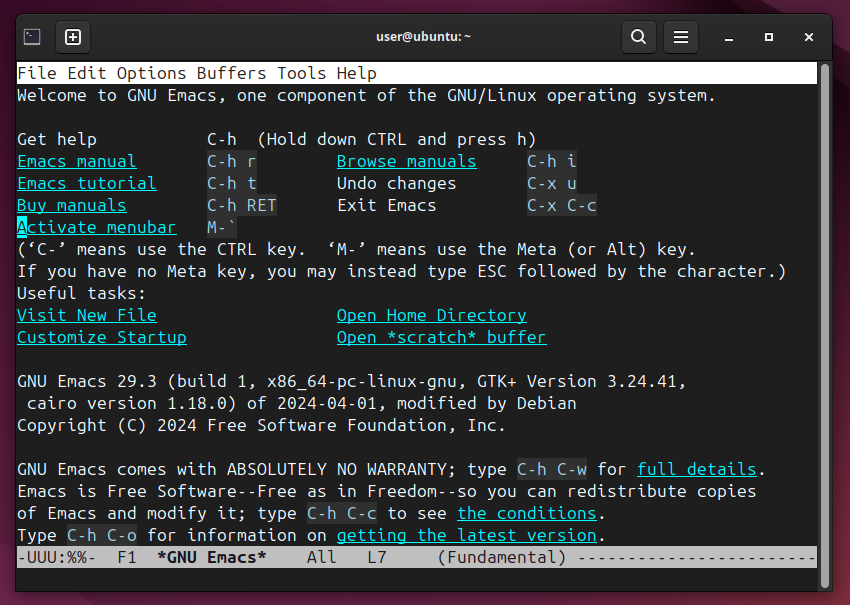Click the Buy manuals link
This screenshot has width=850, height=605.
click(72, 205)
